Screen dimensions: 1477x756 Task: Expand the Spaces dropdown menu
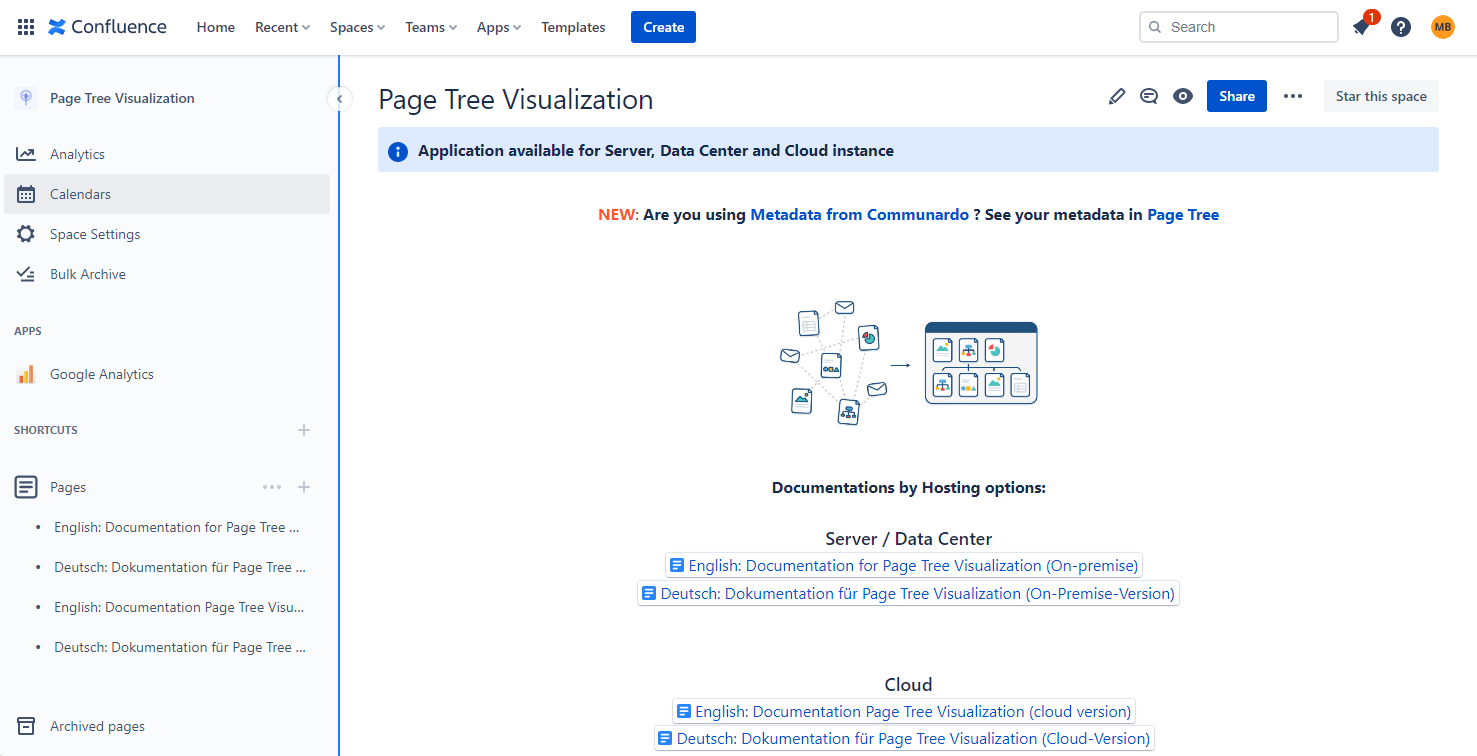point(357,27)
